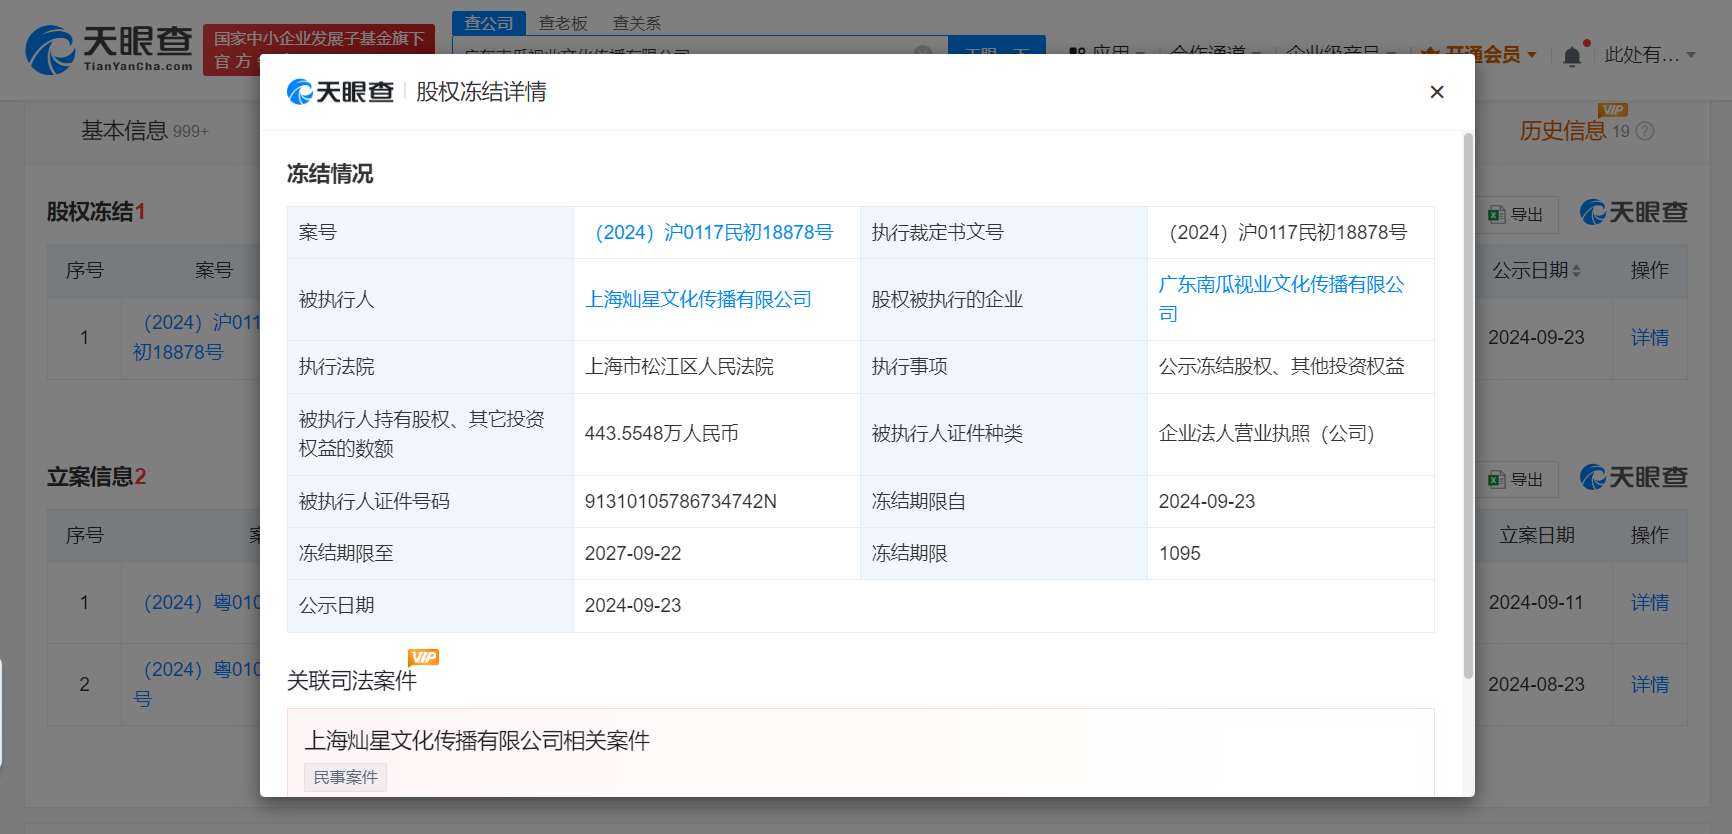Go to Tianyancha home via the top-left logo
Screen dimensions: 1732x834
(108, 50)
